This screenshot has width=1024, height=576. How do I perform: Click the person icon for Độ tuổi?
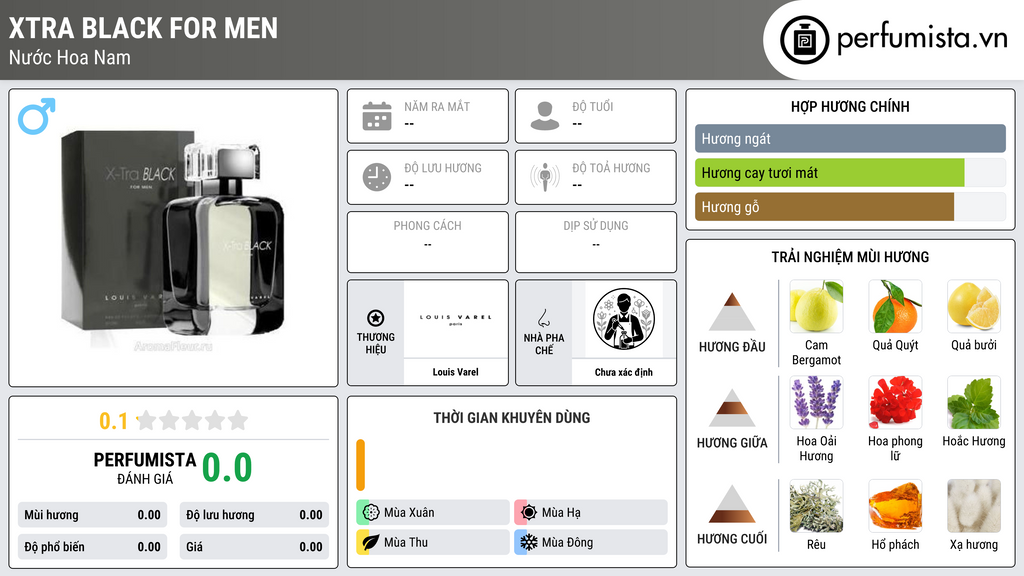545,116
